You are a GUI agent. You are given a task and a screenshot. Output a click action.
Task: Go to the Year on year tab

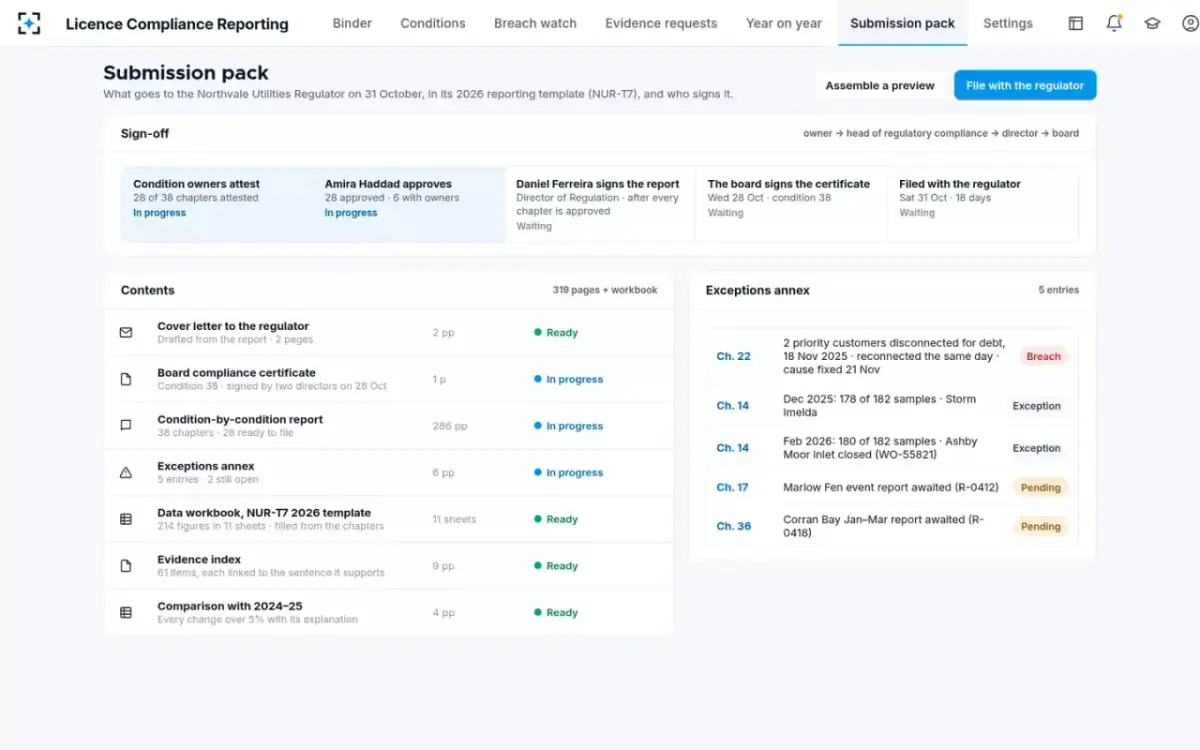click(x=784, y=23)
